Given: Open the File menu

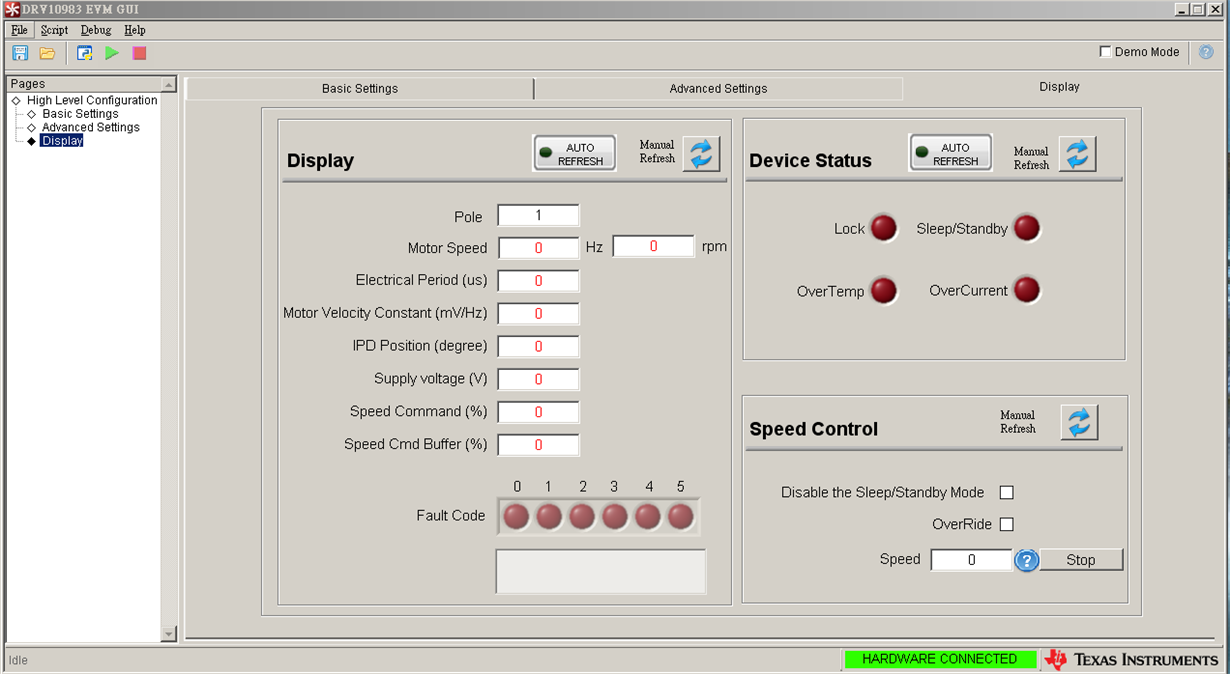Looking at the screenshot, I should click(x=19, y=30).
